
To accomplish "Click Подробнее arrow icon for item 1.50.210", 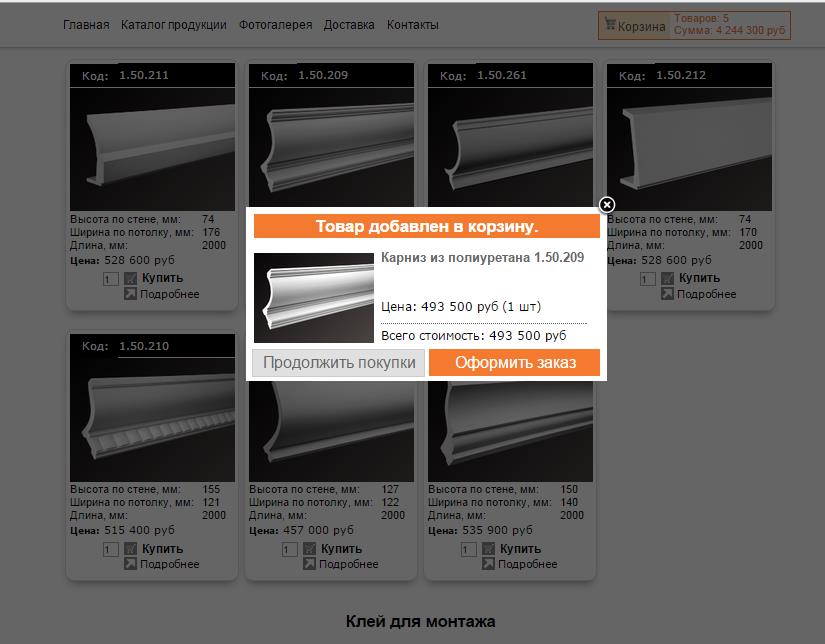I will tap(130, 564).
